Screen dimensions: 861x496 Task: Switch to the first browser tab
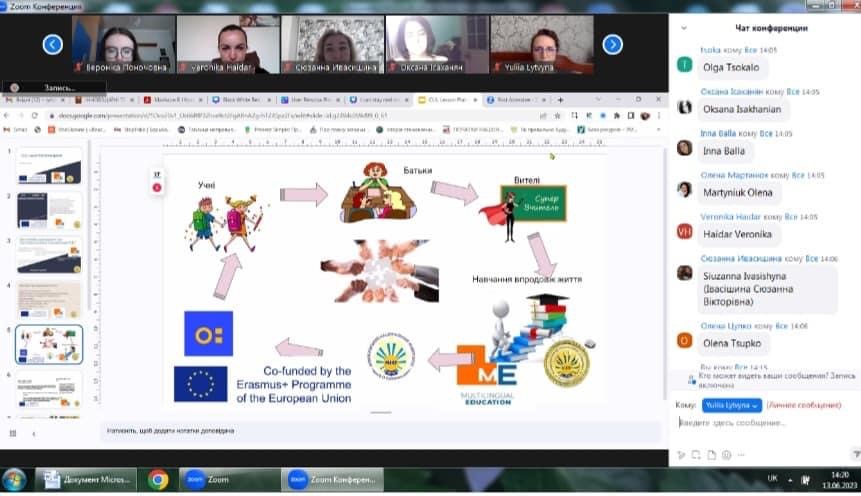(x=34, y=100)
